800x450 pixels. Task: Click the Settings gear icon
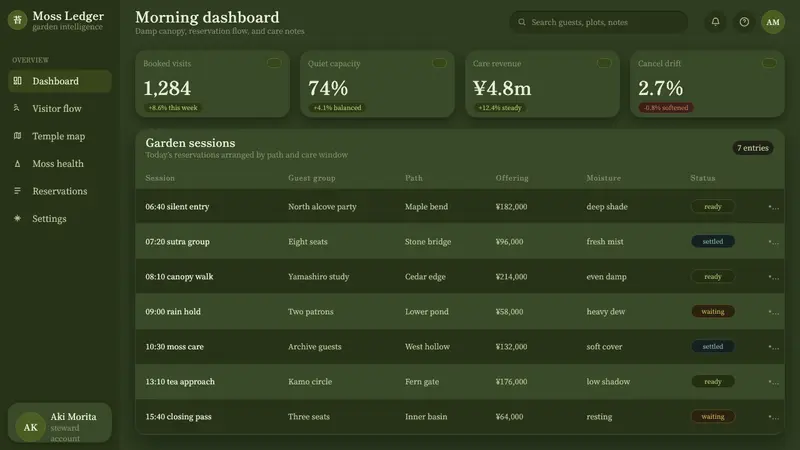coord(17,218)
